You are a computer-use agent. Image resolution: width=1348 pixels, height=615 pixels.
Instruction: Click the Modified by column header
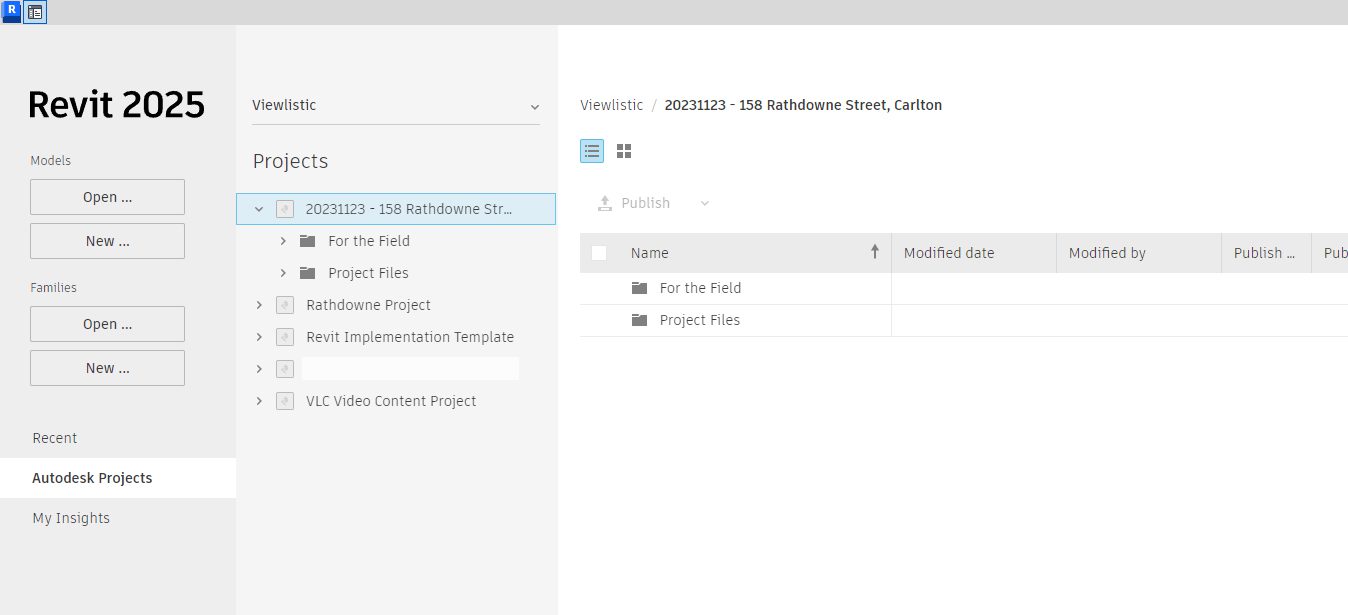coord(1139,253)
